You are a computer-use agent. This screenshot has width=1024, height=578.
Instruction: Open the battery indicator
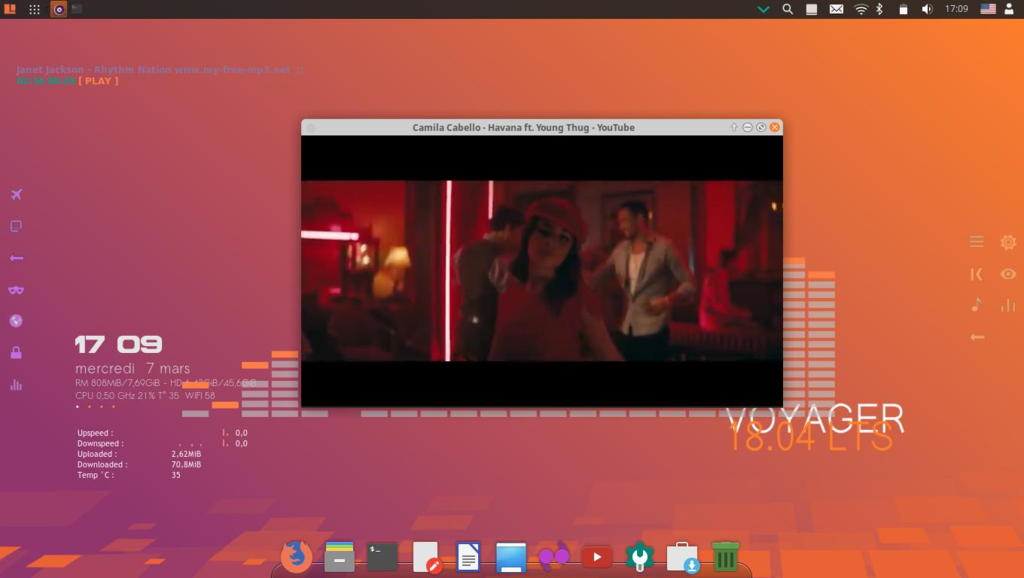pos(903,9)
